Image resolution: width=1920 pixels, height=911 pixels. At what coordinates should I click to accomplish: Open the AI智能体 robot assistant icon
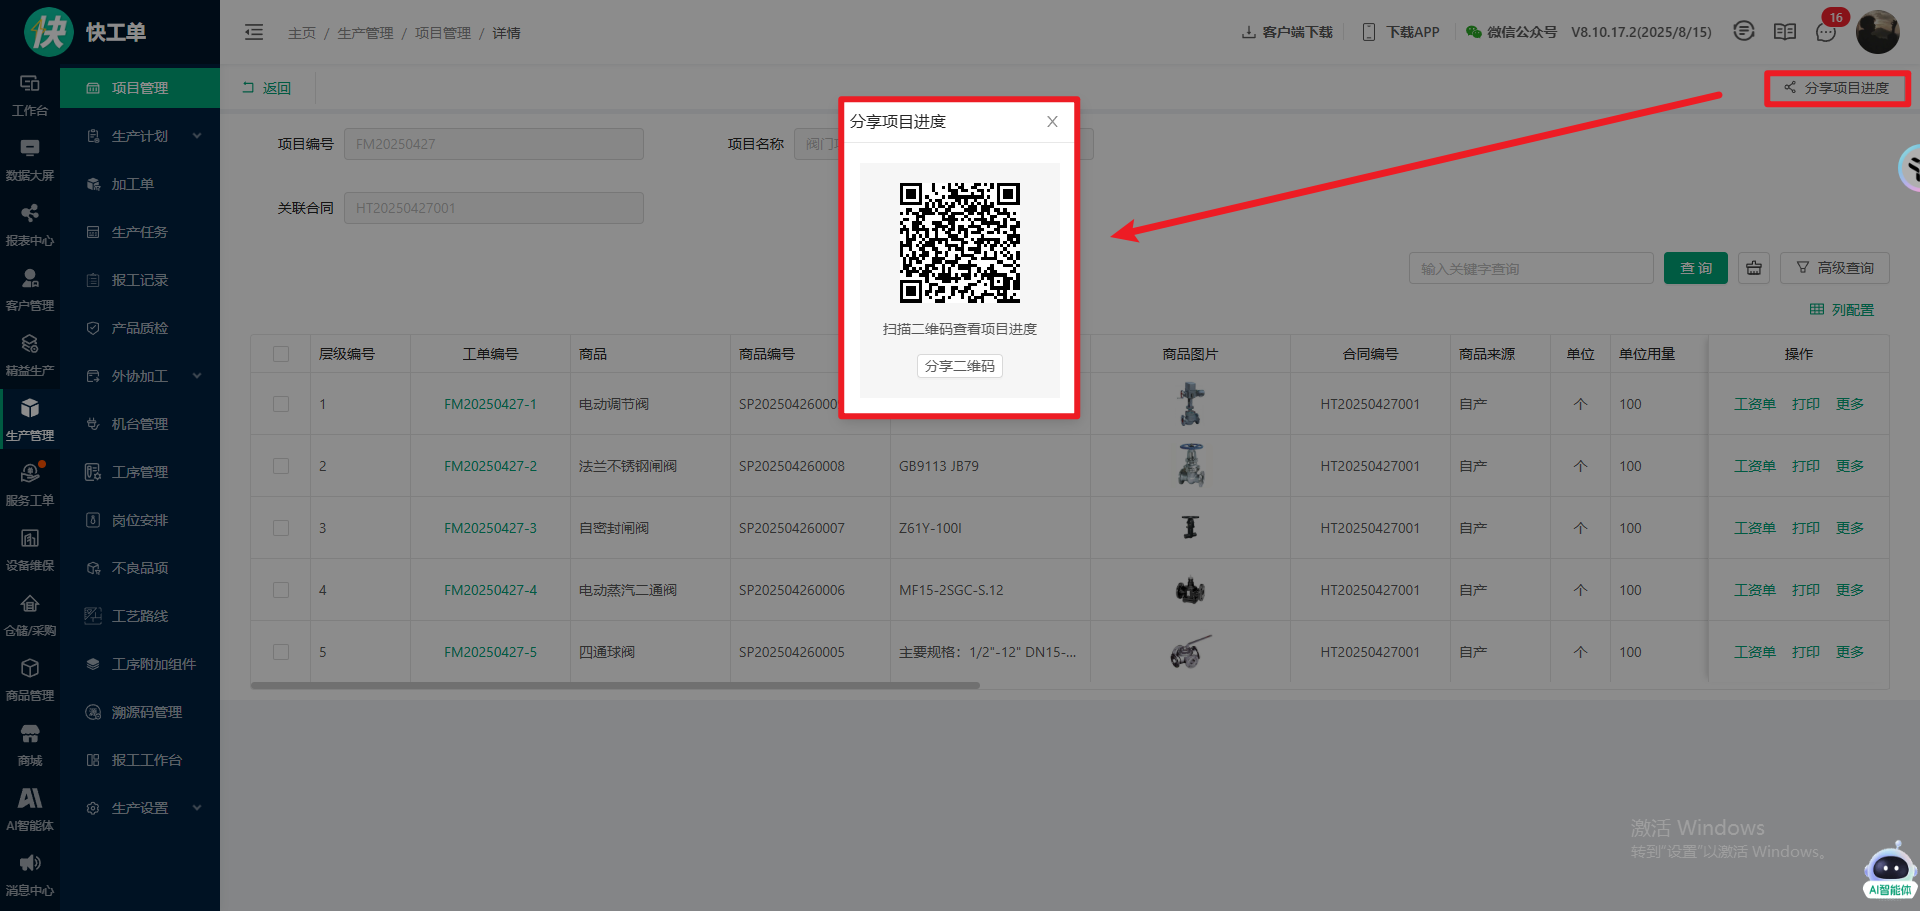(1889, 868)
